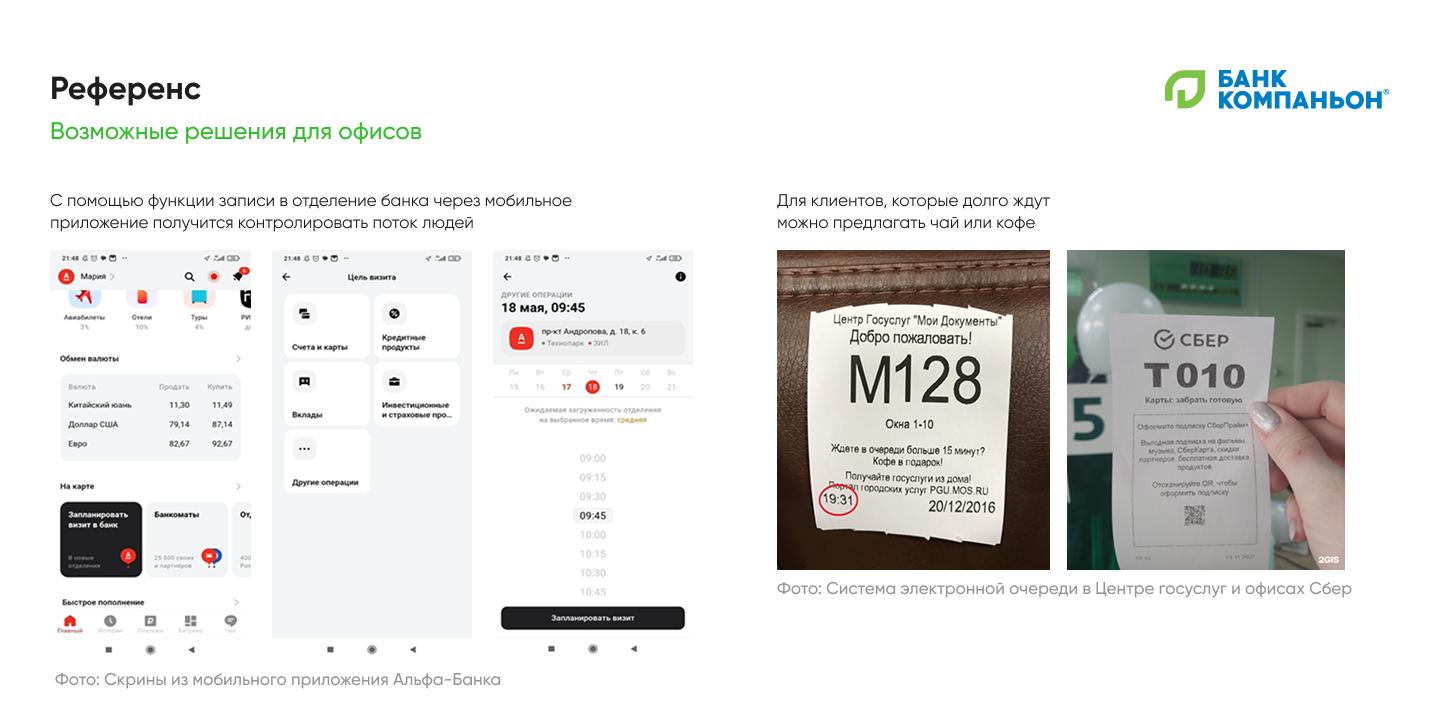This screenshot has height=720, width=1440.
Task: Tap the search magnifier icon beside Мария
Action: pos(189,277)
